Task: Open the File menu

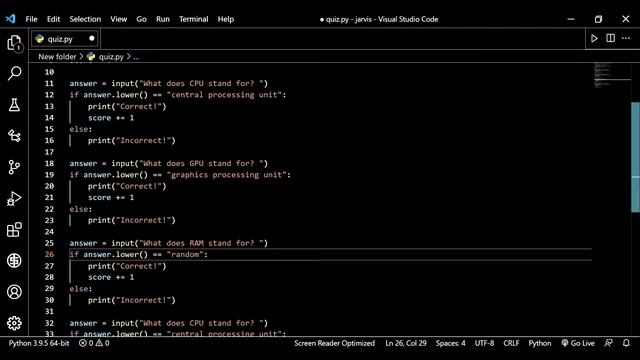Action: 31,19
